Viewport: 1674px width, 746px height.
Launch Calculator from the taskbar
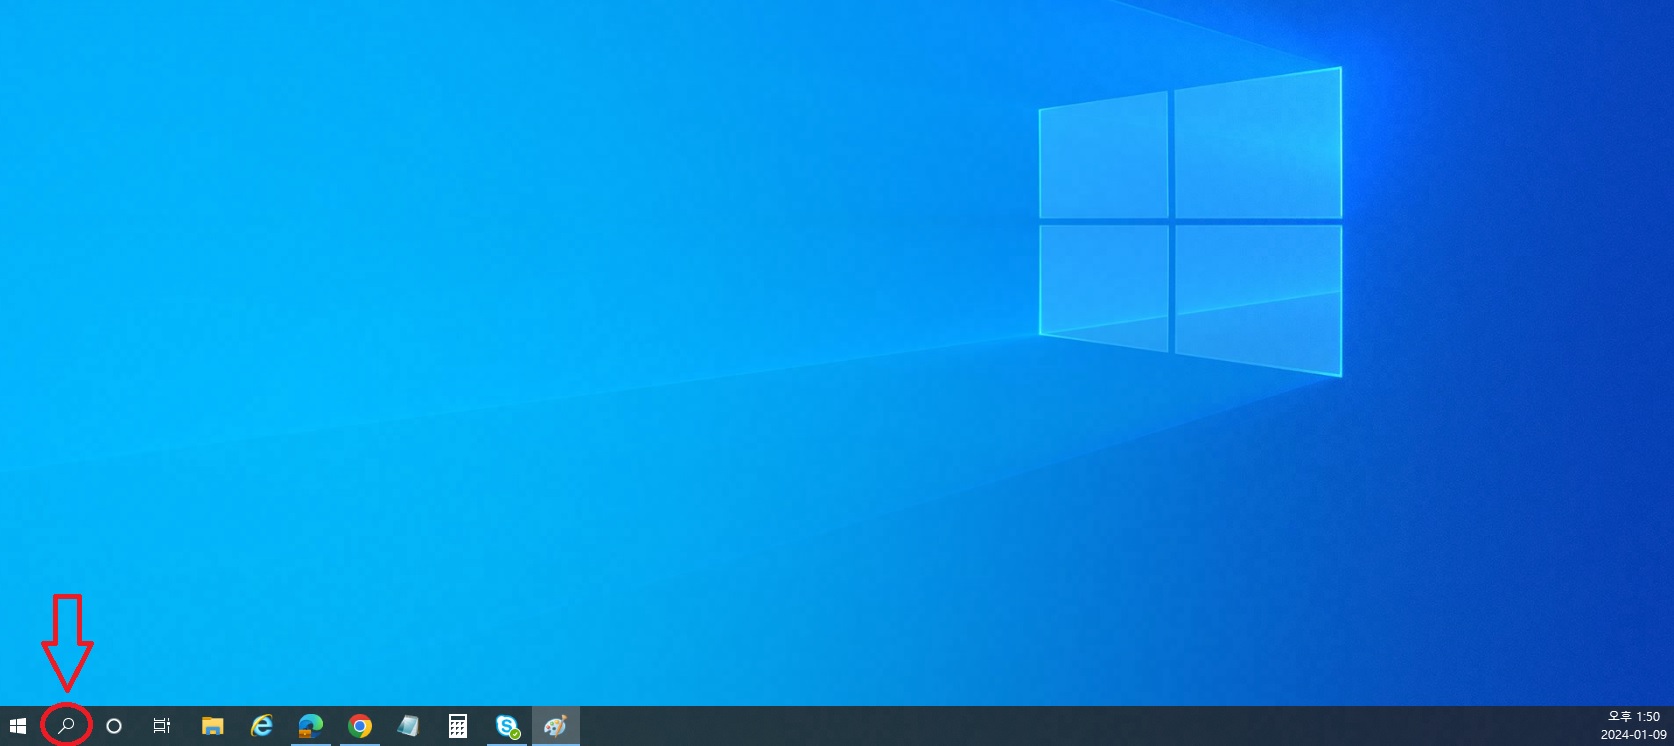point(458,726)
